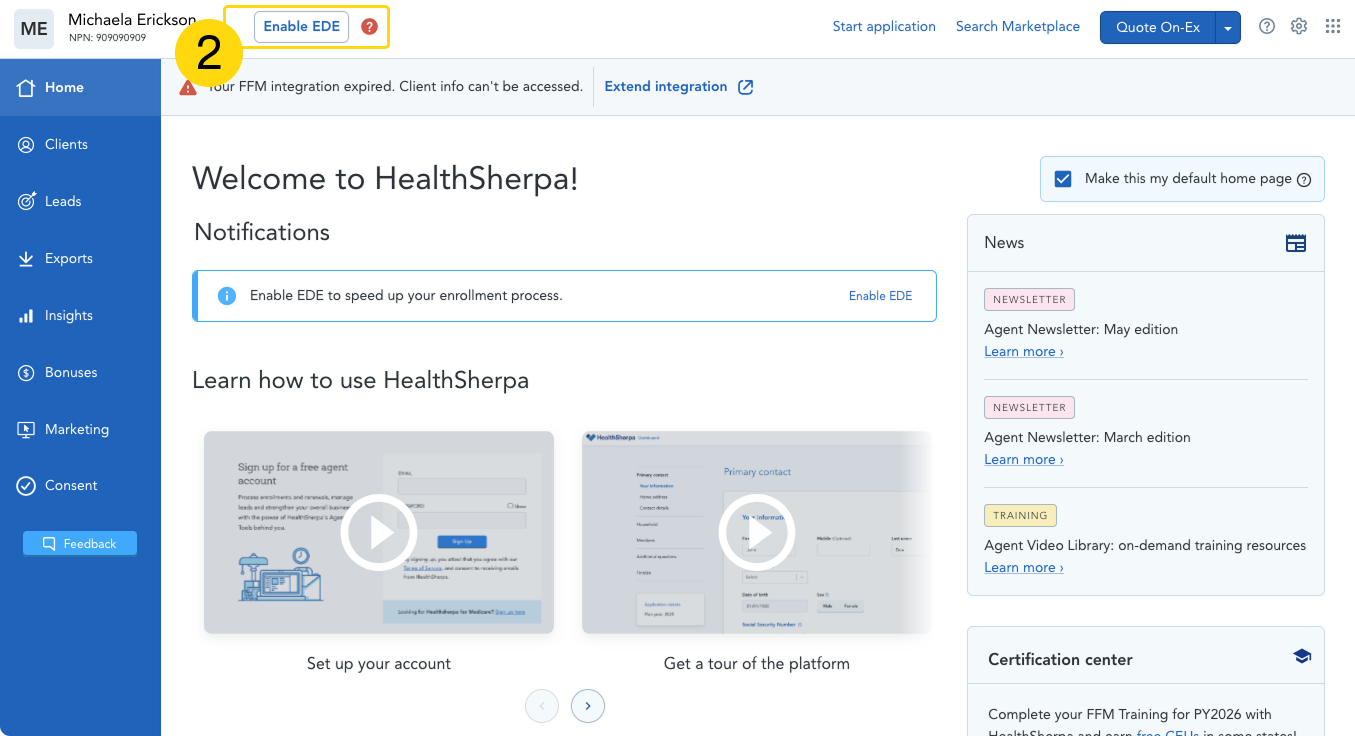Click the Insights bar chart icon
This screenshot has height=736, width=1355.
27,316
